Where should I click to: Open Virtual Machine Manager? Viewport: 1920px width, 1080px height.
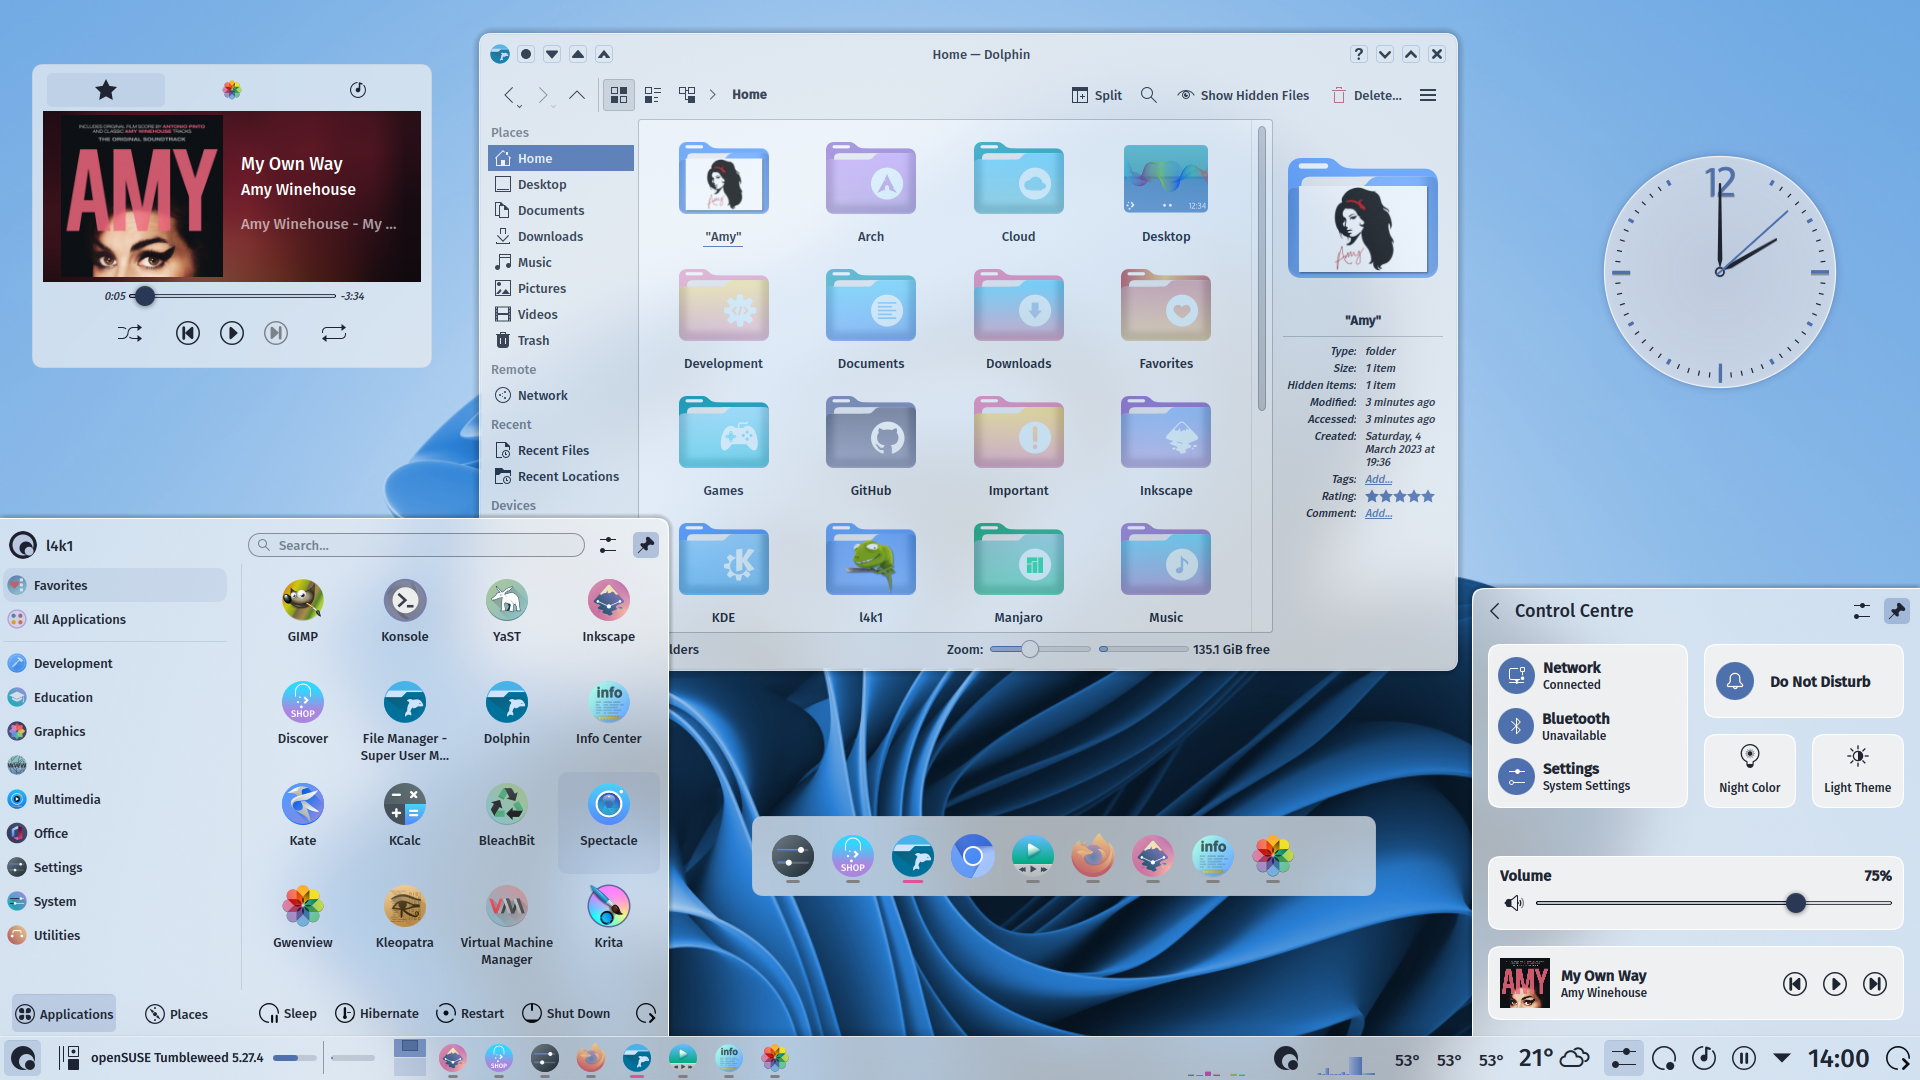click(506, 925)
